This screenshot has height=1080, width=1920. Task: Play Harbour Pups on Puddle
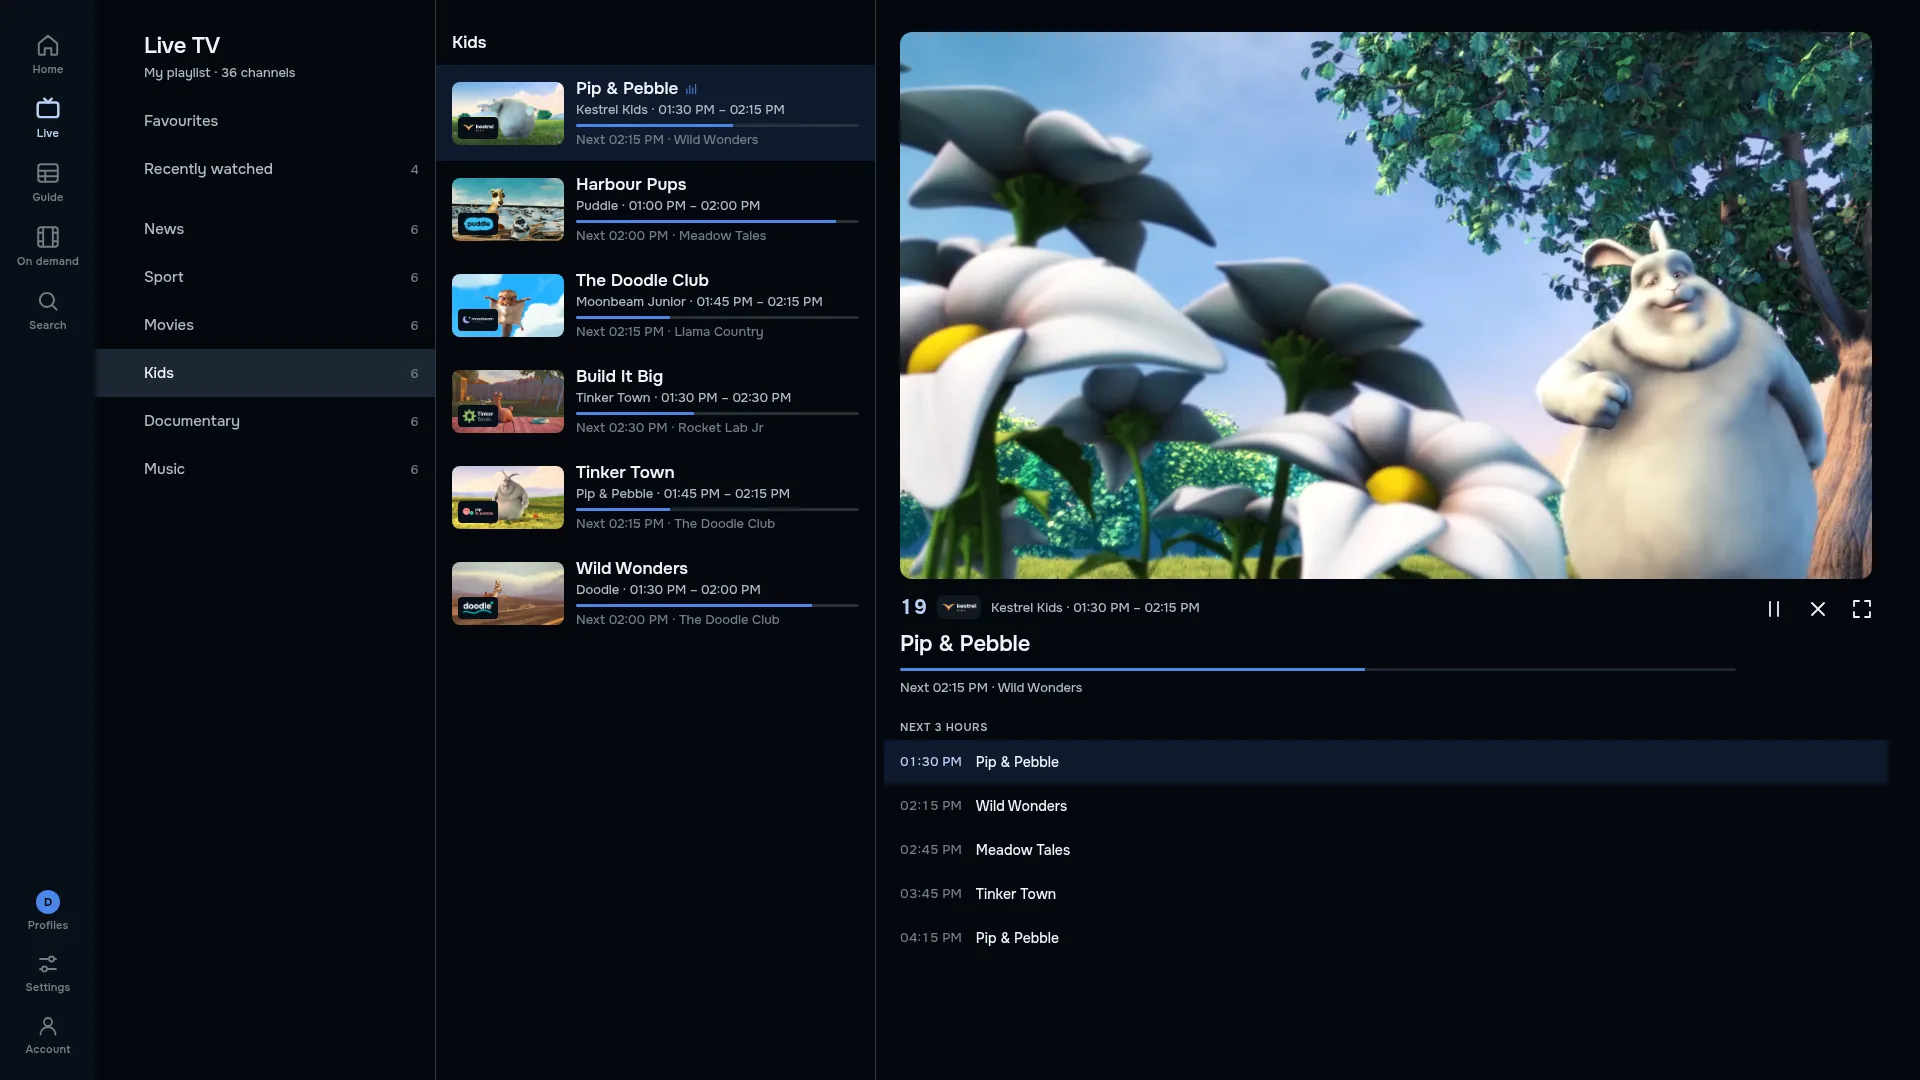pyautogui.click(x=655, y=209)
